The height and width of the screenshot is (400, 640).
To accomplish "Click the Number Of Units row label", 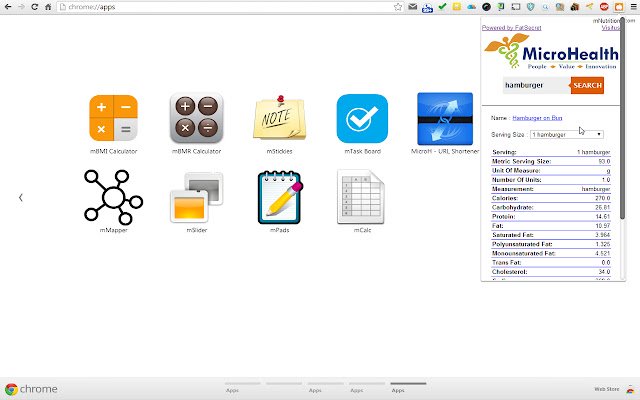I will pos(517,180).
